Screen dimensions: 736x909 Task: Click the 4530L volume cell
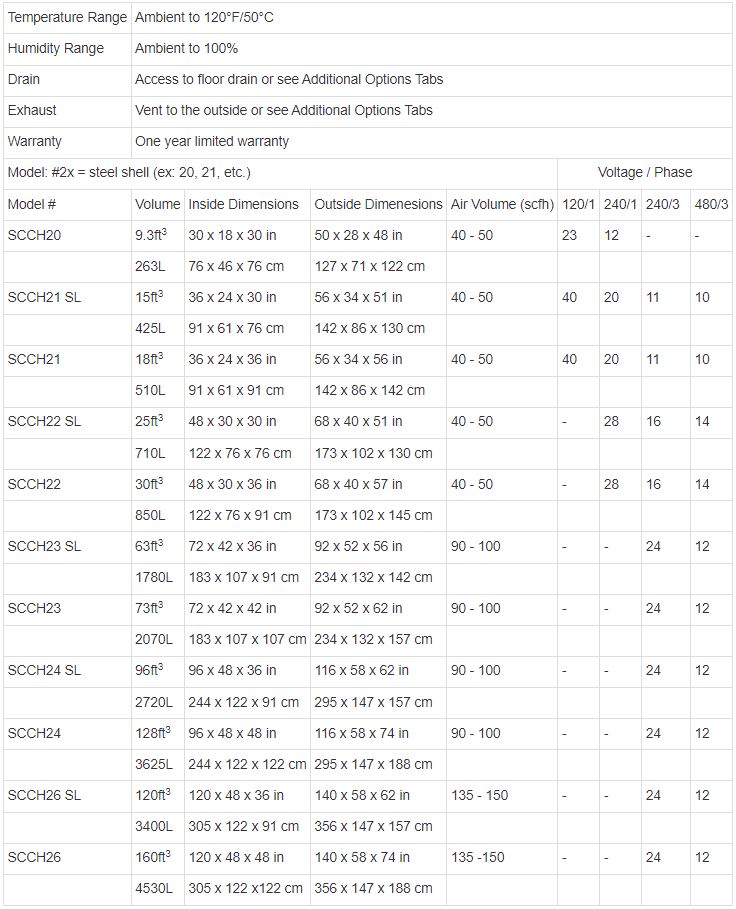[x=154, y=888]
